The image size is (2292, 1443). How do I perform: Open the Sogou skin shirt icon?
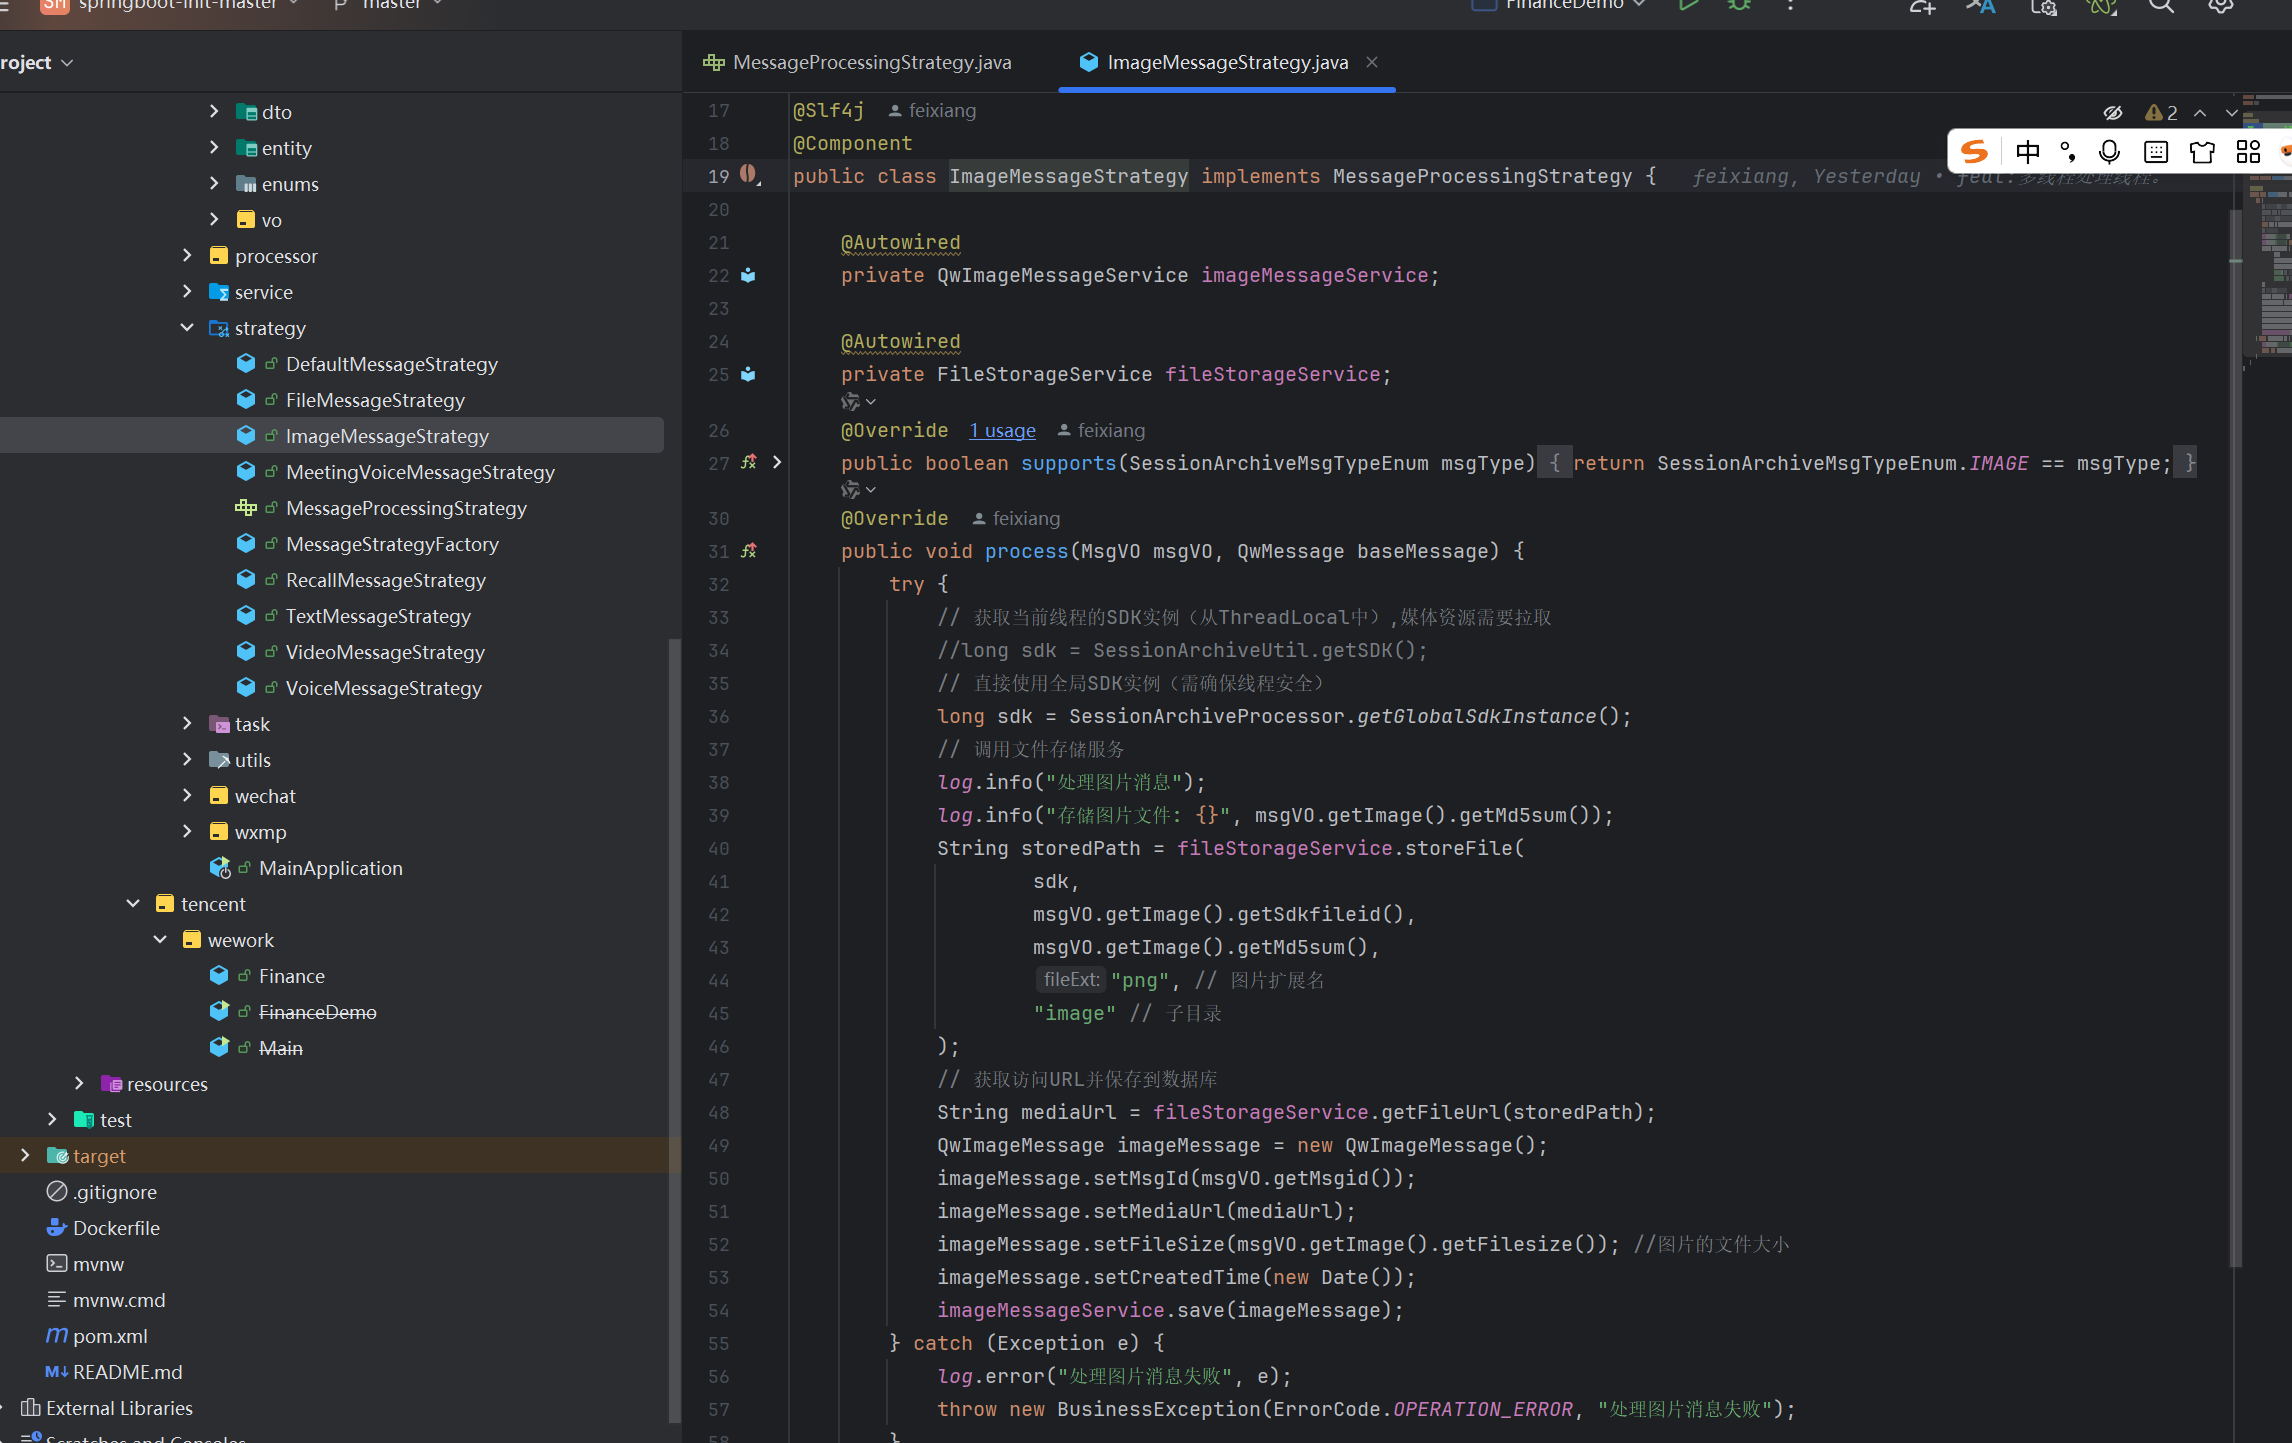tap(2202, 152)
